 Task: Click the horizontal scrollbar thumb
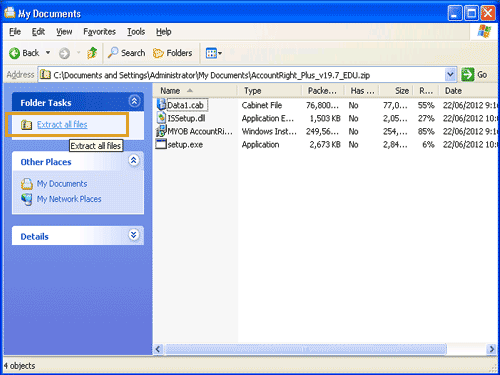[x=306, y=349]
